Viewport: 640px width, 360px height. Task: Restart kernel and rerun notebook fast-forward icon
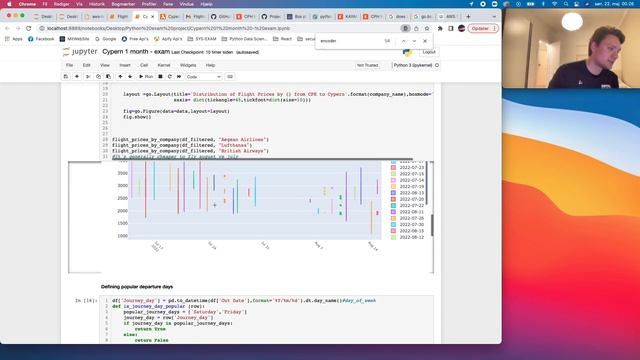179,77
